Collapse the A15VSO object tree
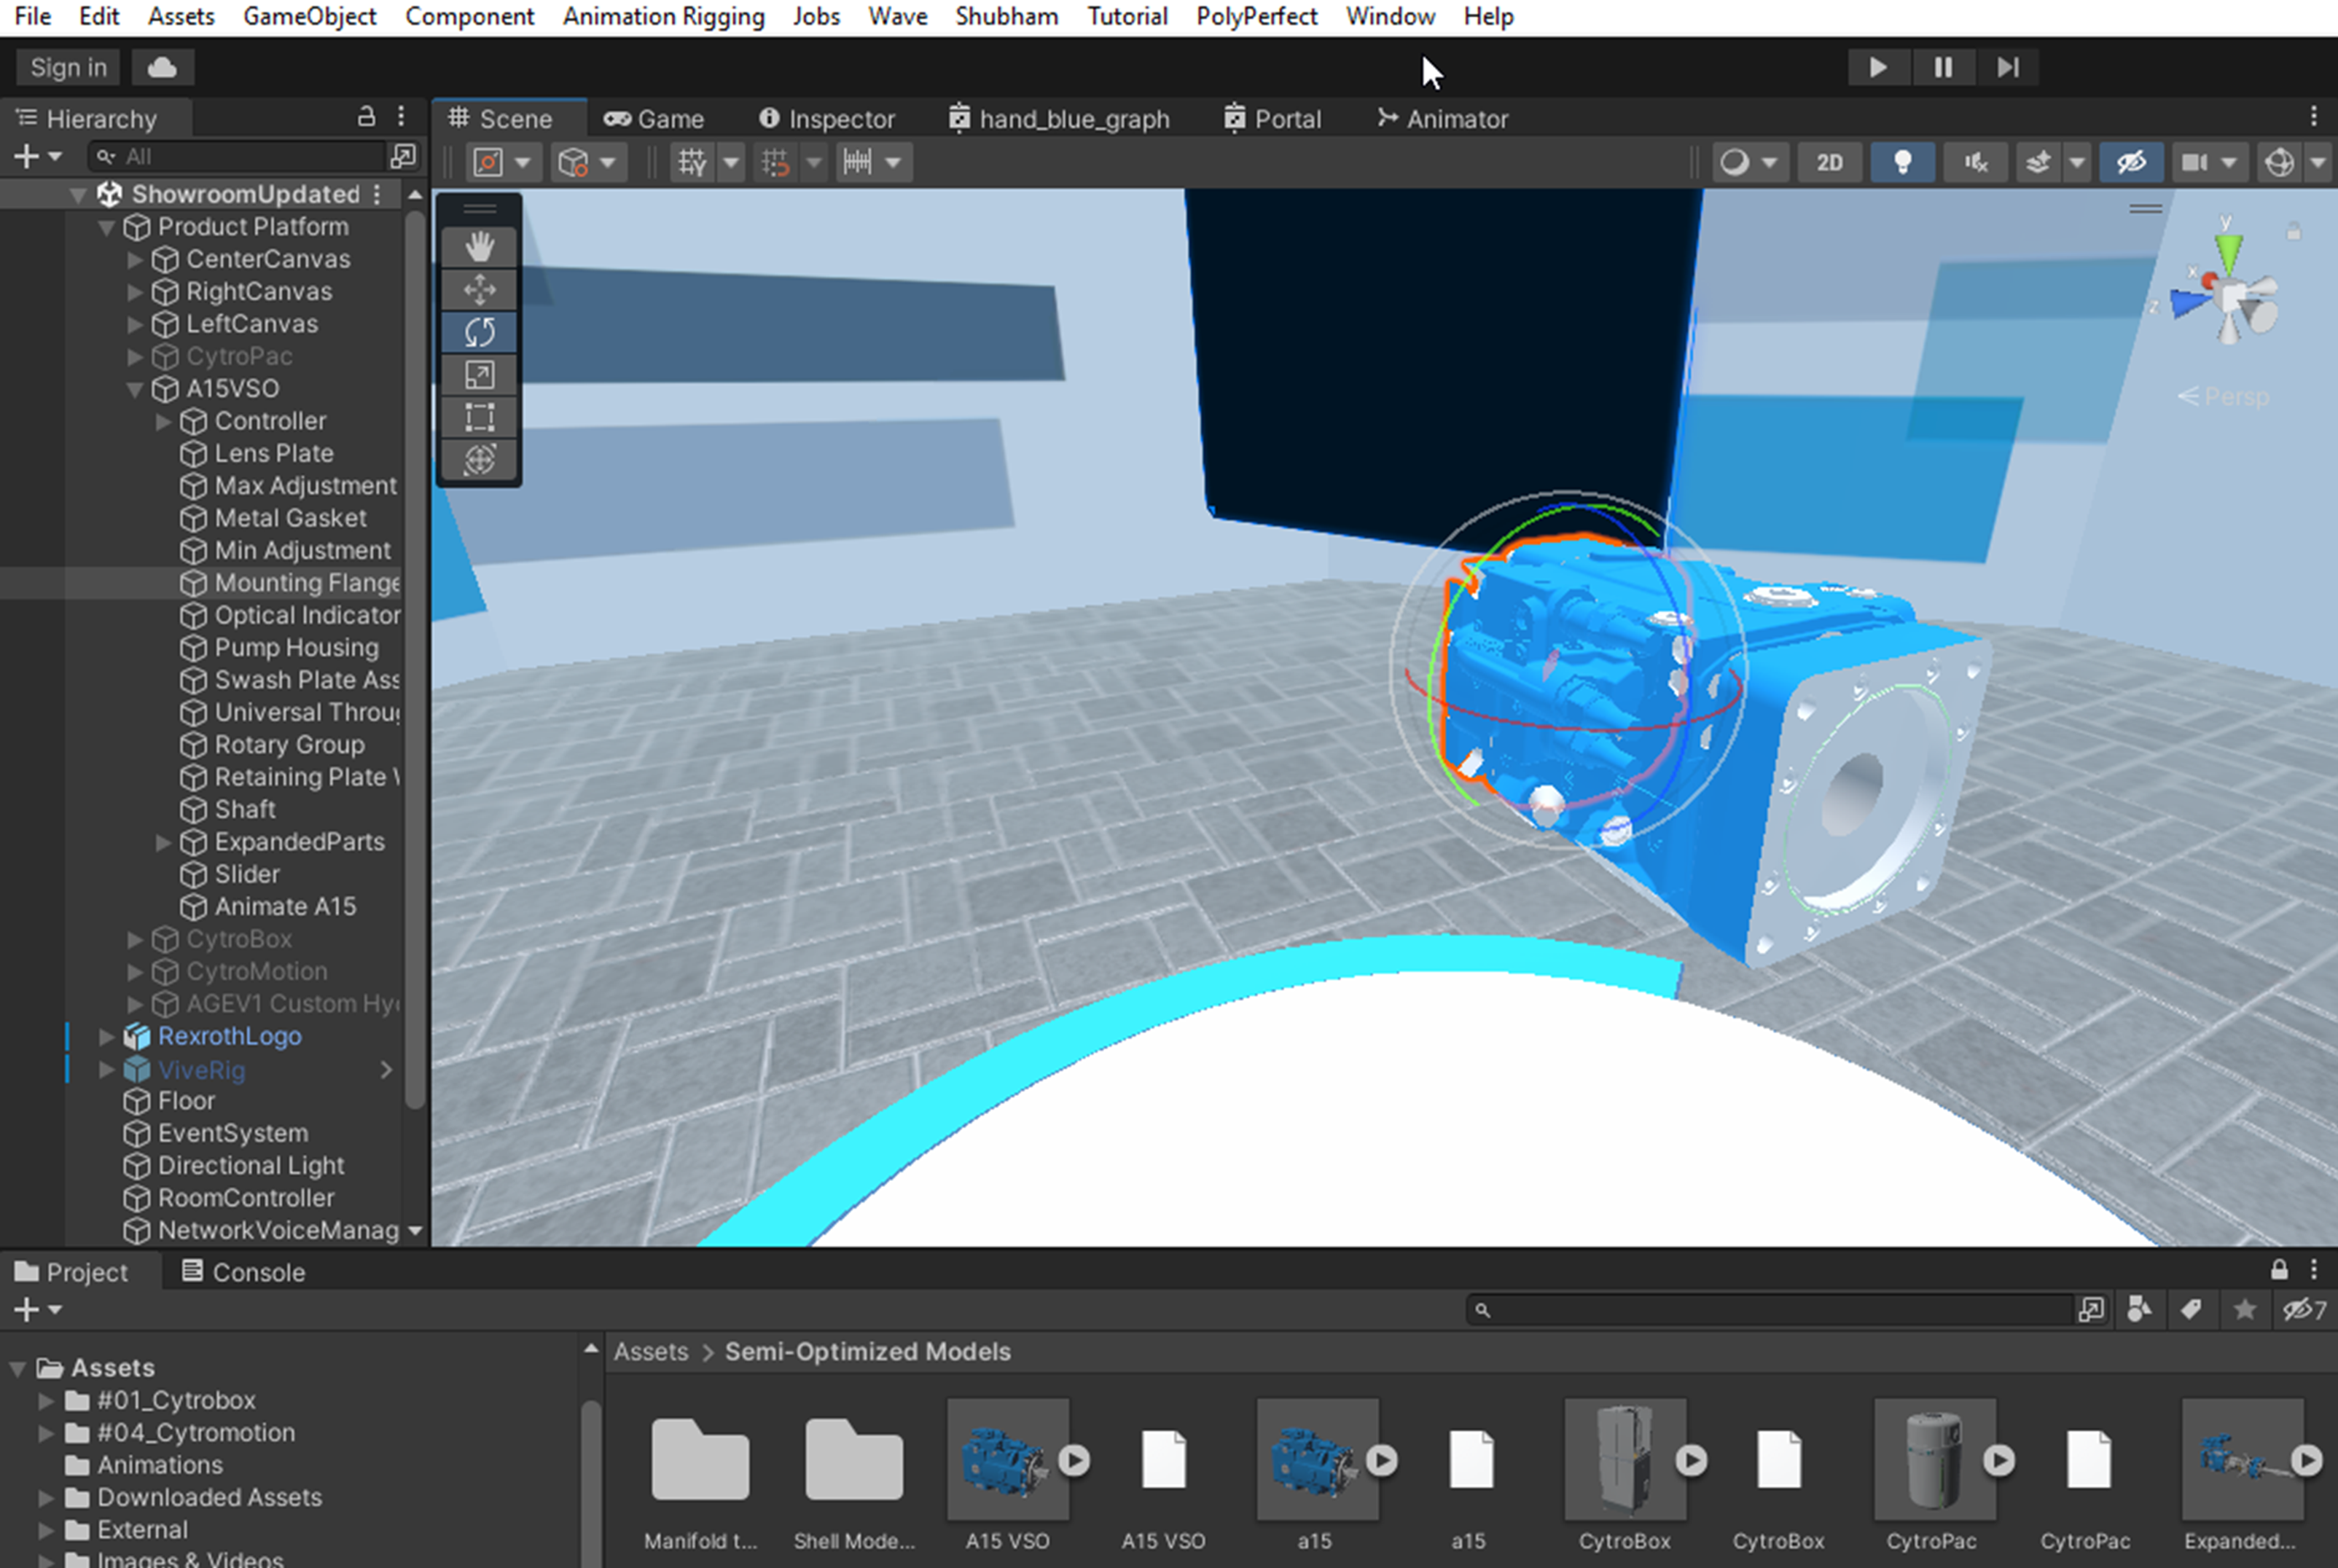Image resolution: width=2338 pixels, height=1568 pixels. [135, 389]
